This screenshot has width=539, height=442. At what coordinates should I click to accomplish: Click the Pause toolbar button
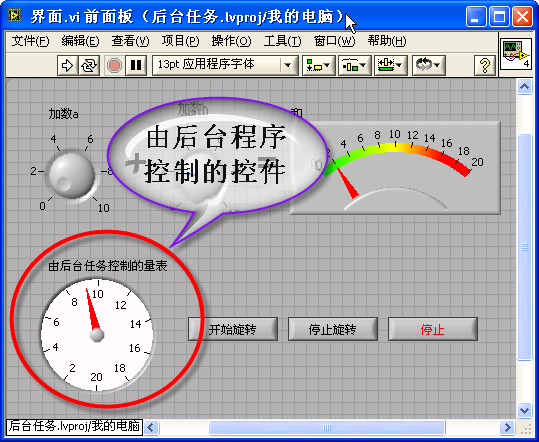click(136, 65)
